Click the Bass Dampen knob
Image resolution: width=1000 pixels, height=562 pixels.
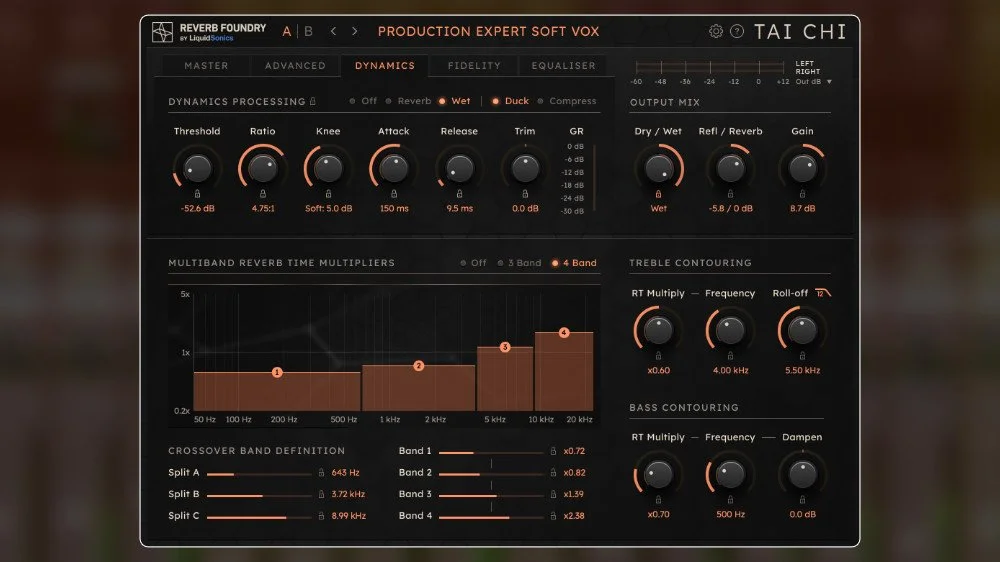802,474
